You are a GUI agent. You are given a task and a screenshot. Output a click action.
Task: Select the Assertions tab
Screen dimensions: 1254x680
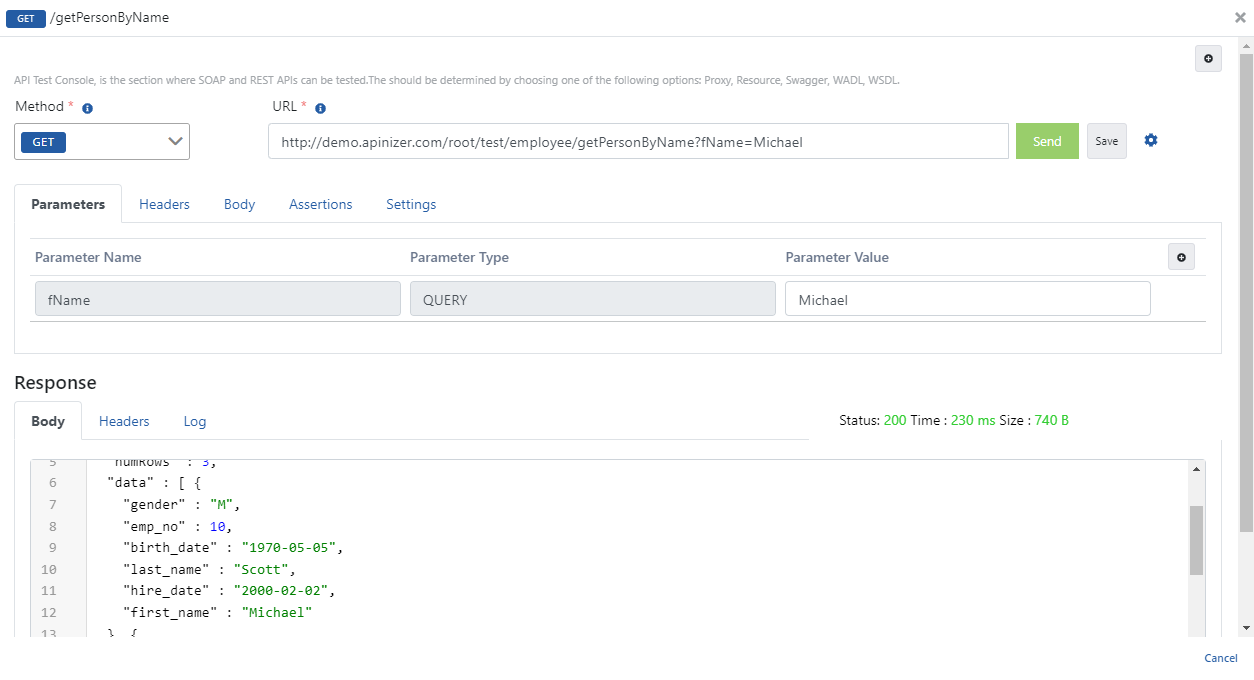(320, 204)
